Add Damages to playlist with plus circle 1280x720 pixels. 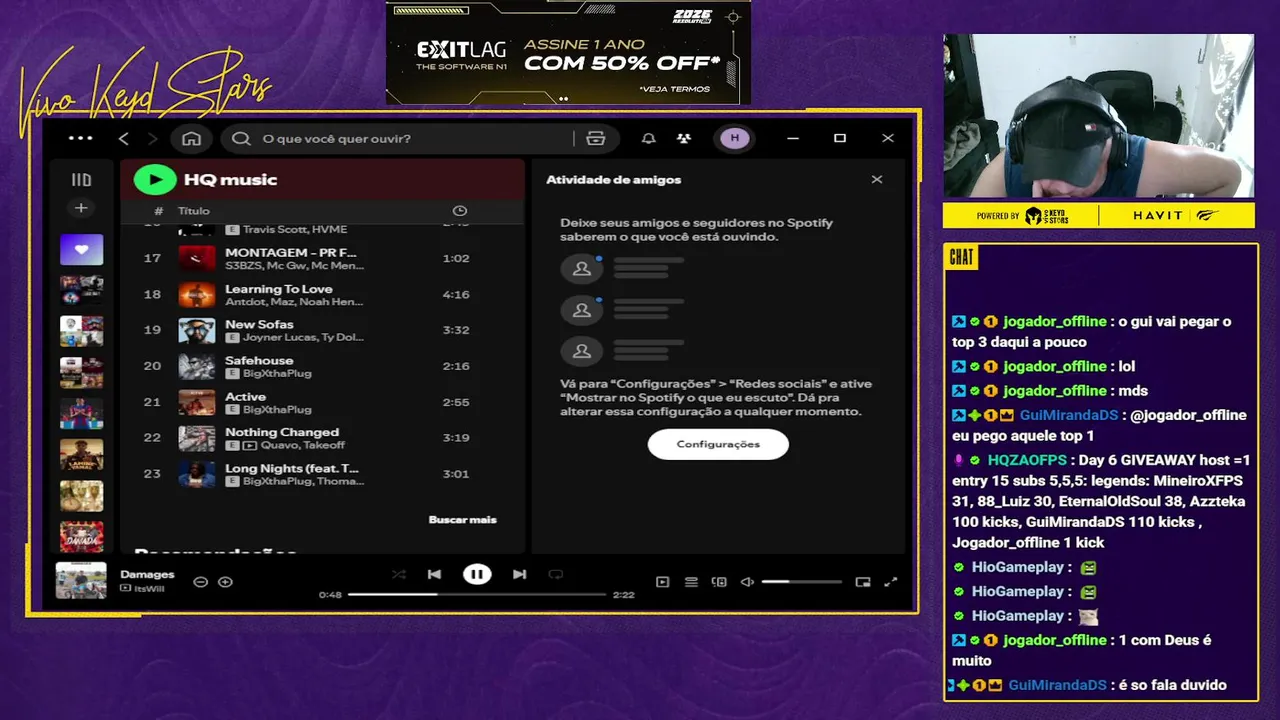pyautogui.click(x=225, y=582)
